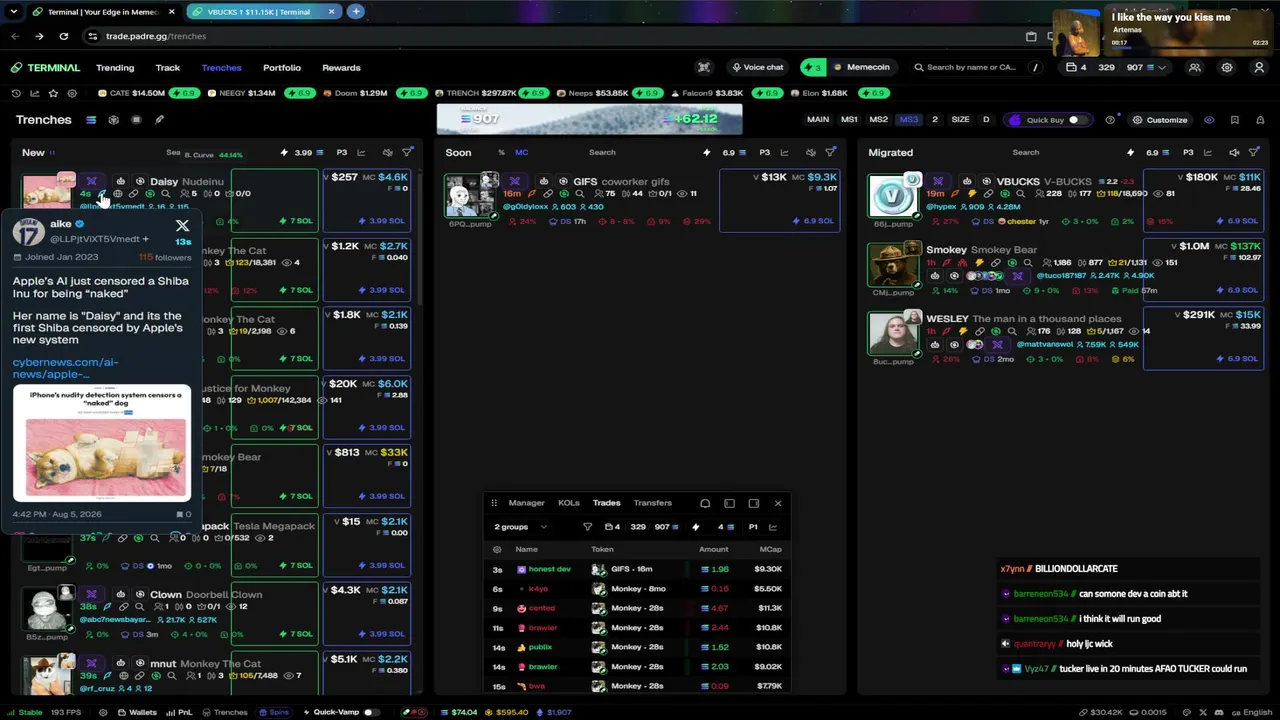Toggle the eye visibility icon near Customize
Viewport: 1280px width, 720px height.
tap(1209, 120)
